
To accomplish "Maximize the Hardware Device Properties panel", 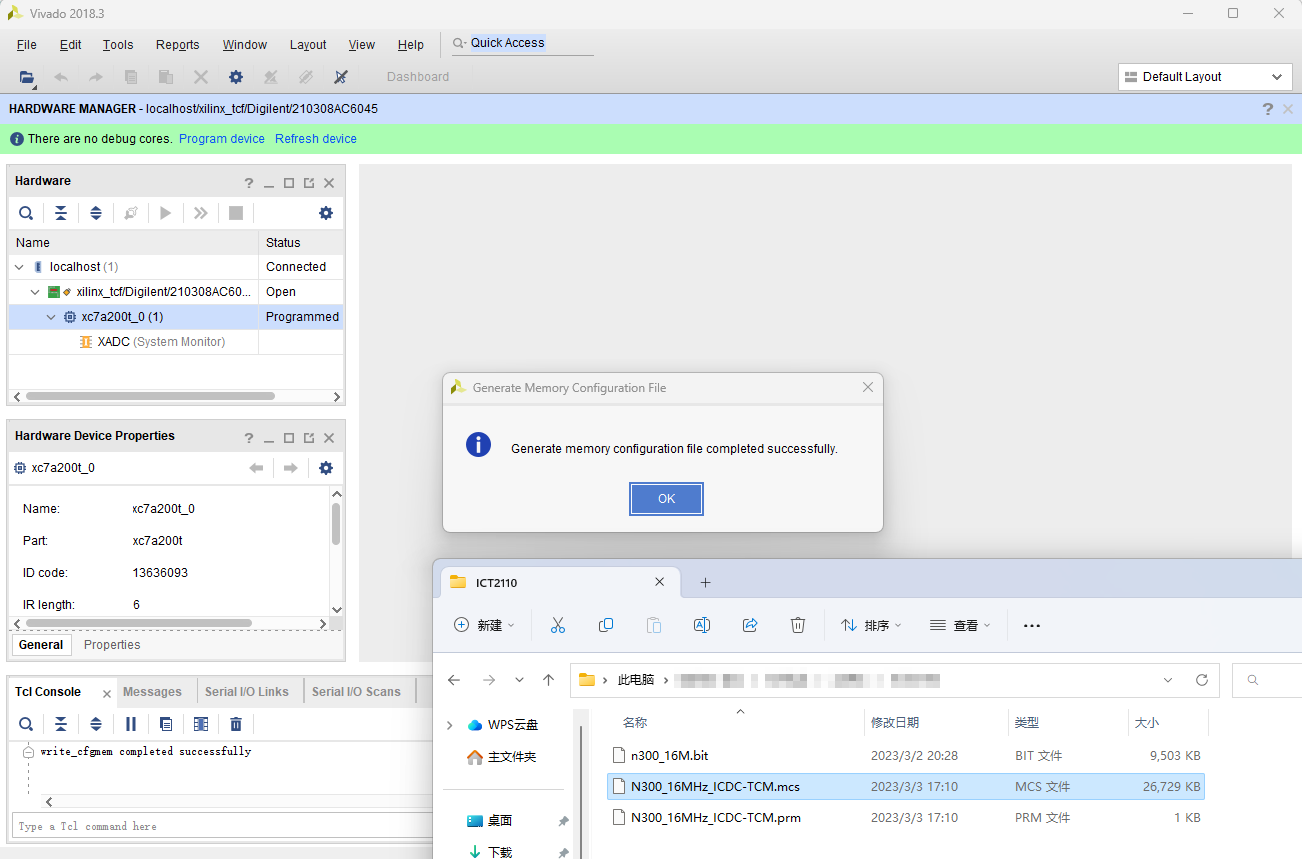I will click(289, 438).
